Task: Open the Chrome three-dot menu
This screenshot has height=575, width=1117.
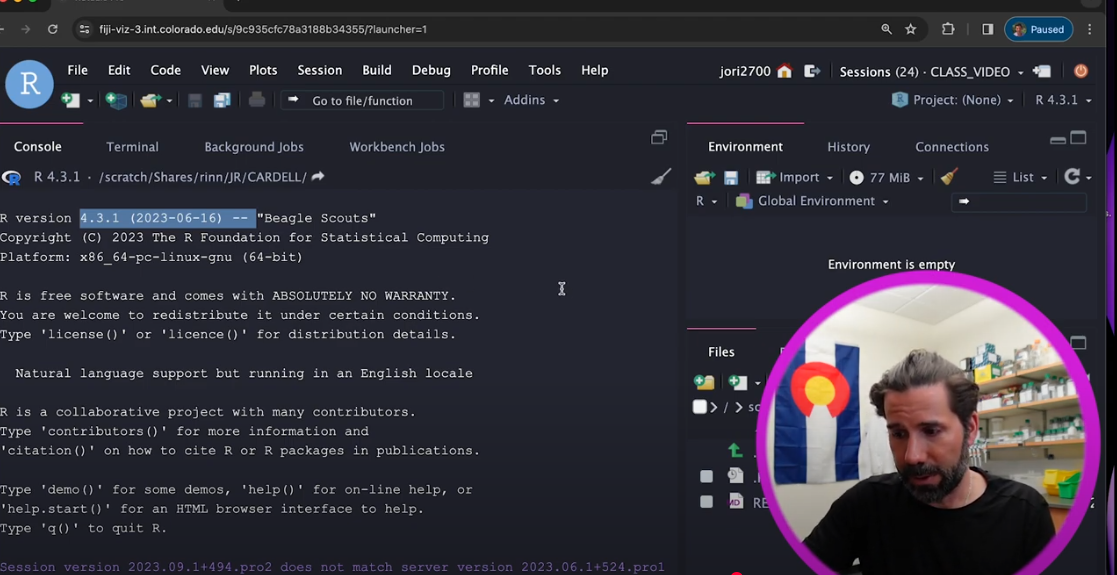Action: pos(1089,29)
